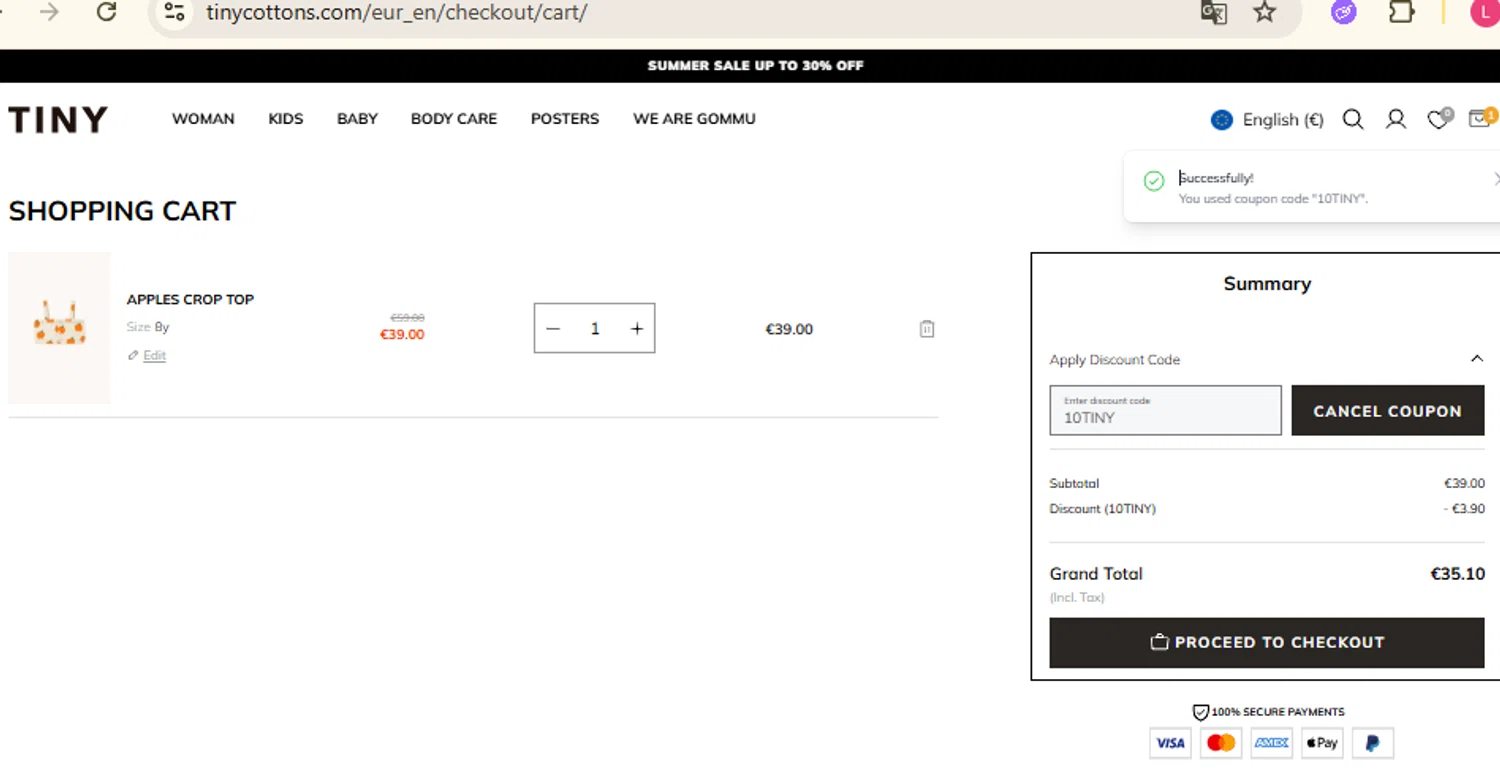
Task: Reload the page with the browser refresh icon
Action: pos(106,12)
